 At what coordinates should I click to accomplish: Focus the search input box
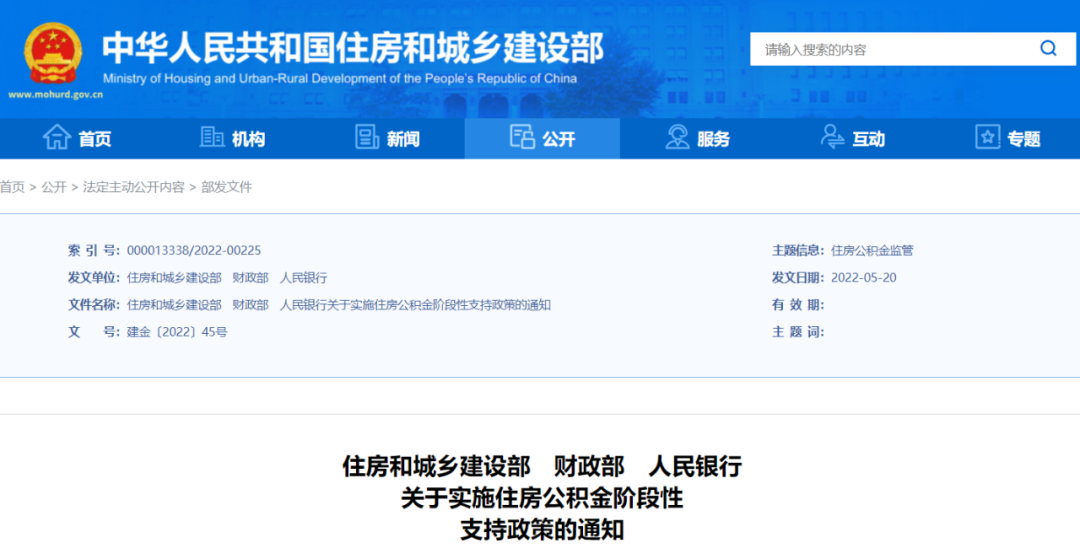pos(890,49)
